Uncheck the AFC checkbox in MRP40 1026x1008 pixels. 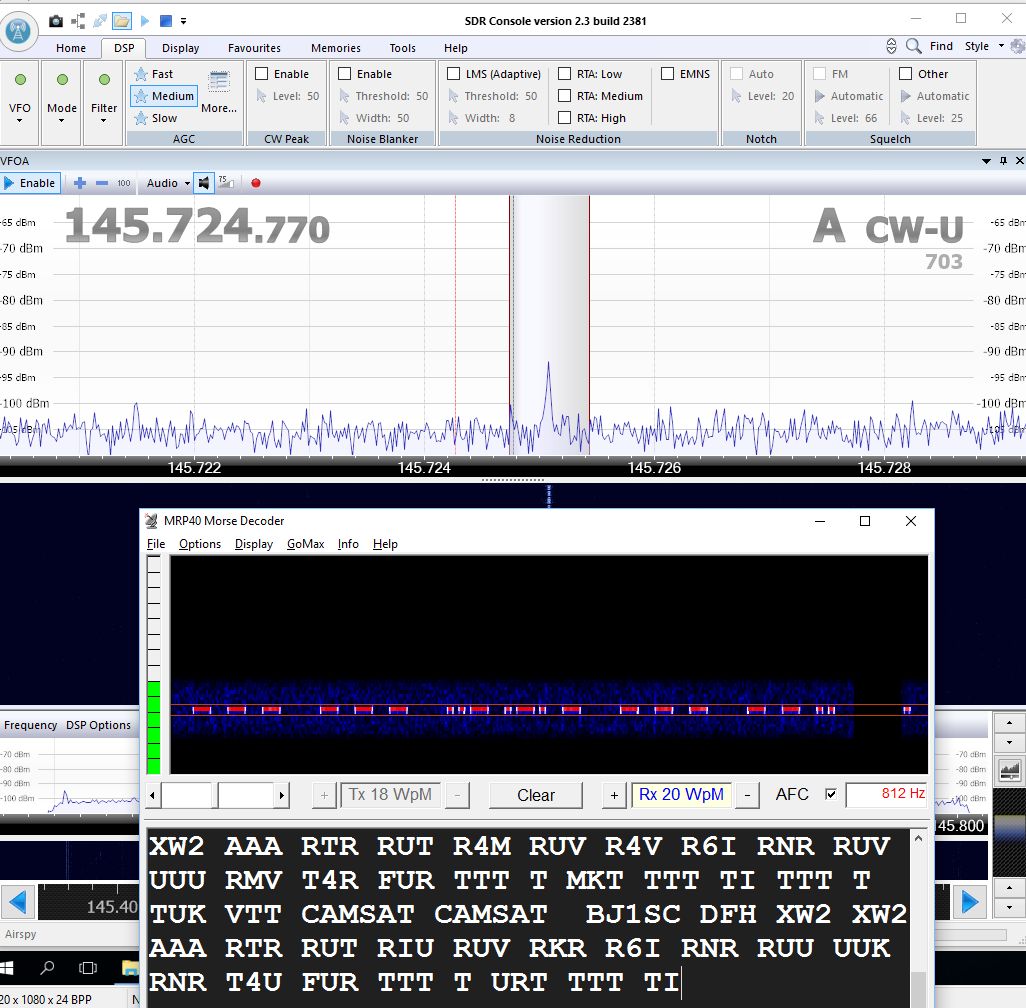[x=830, y=795]
